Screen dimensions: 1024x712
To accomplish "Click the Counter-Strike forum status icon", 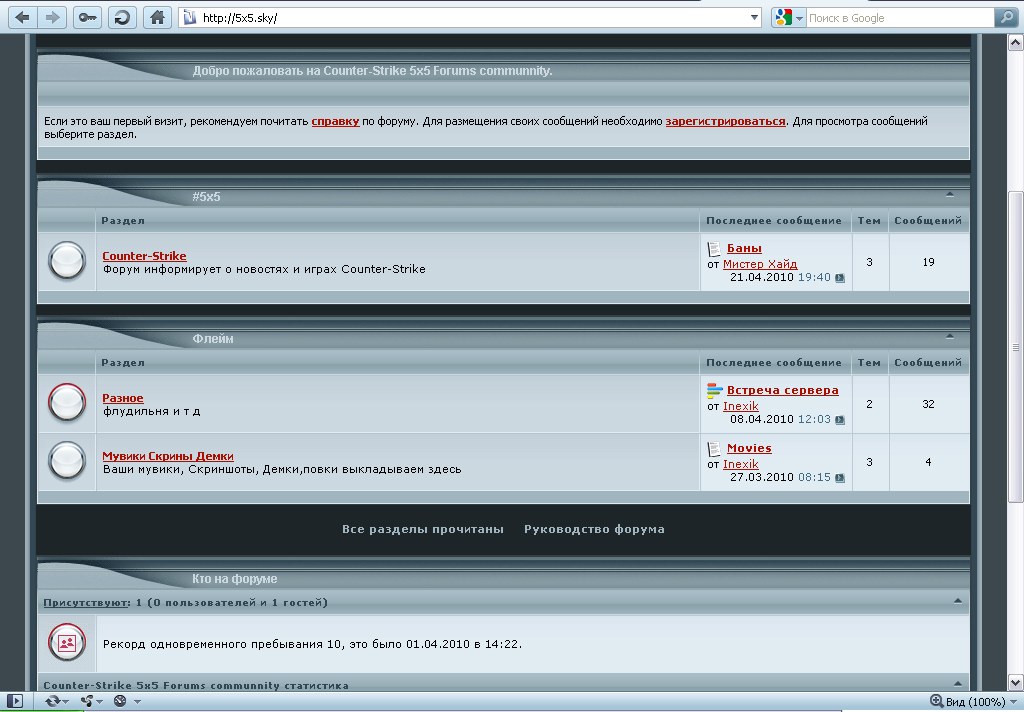I will 67,262.
